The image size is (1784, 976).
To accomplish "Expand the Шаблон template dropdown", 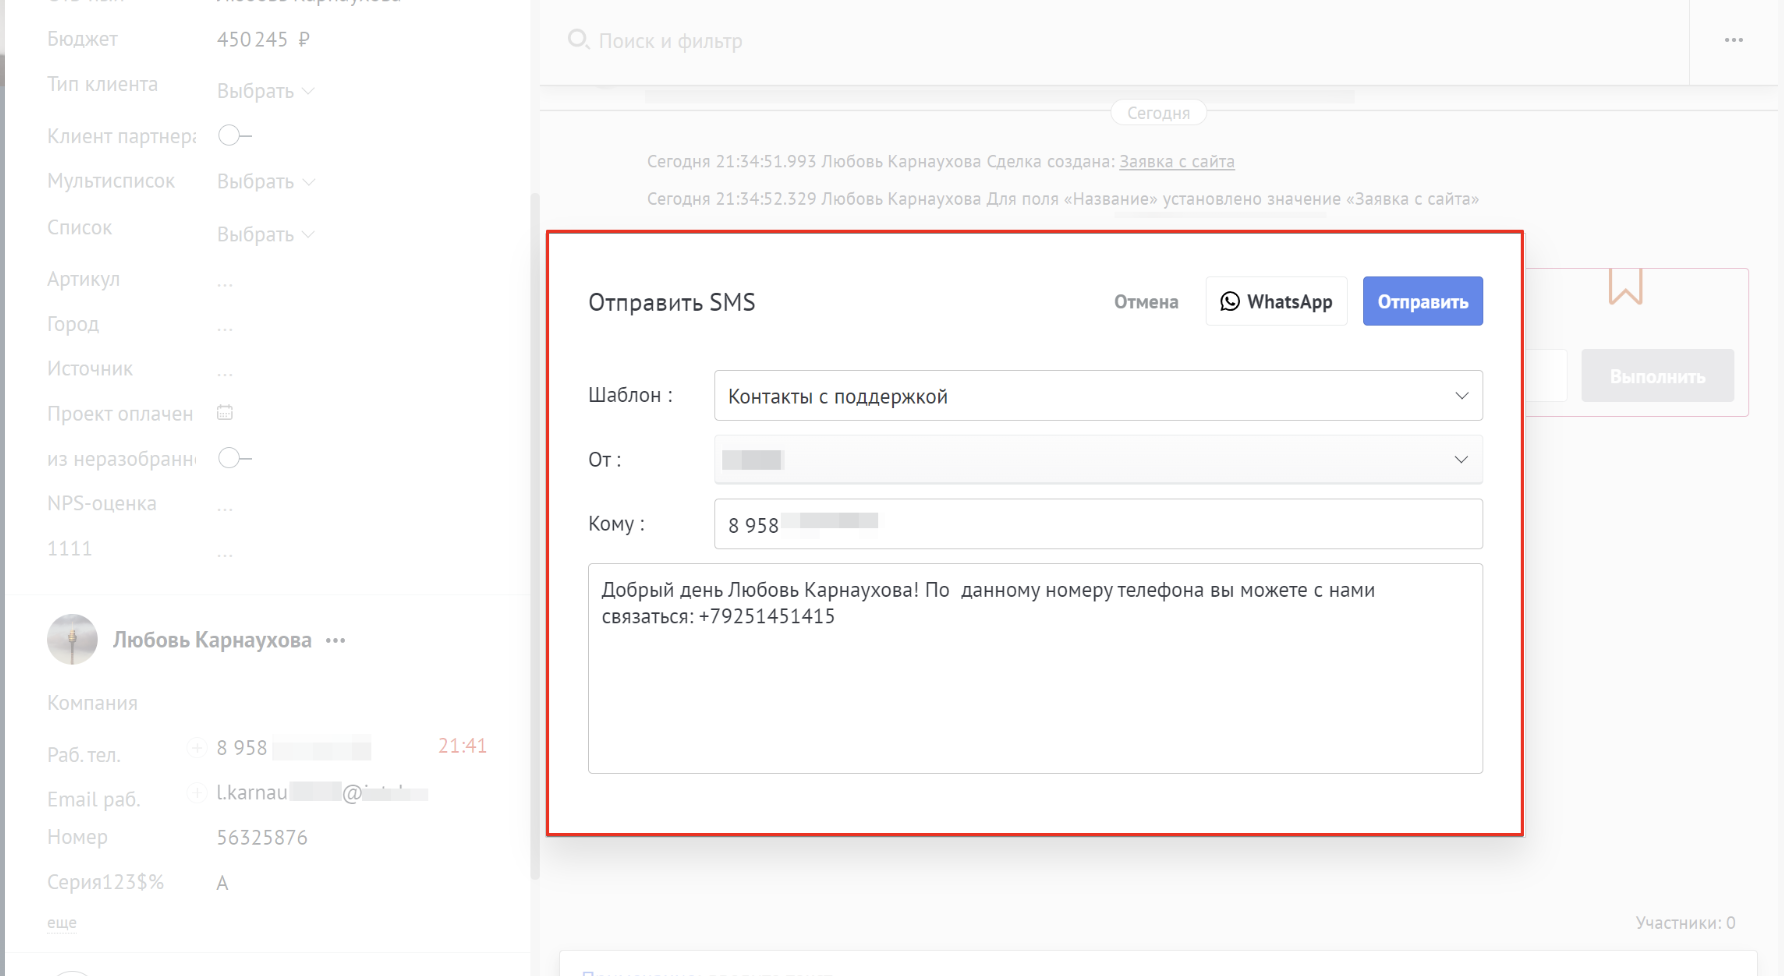I will (1098, 396).
